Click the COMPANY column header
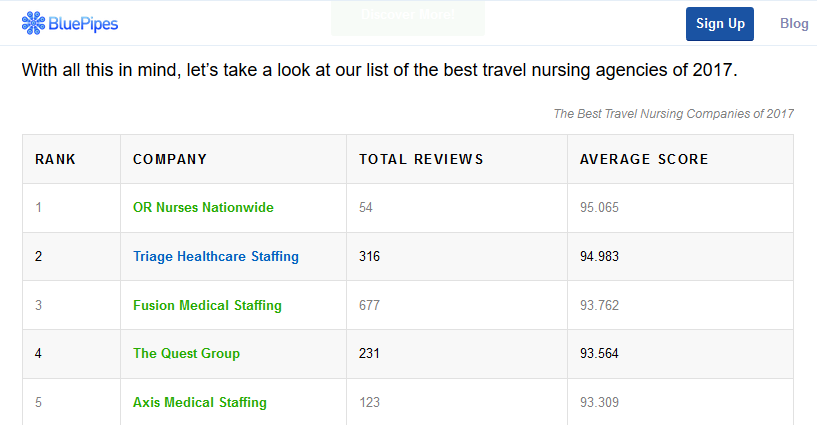The image size is (817, 425). pyautogui.click(x=233, y=159)
